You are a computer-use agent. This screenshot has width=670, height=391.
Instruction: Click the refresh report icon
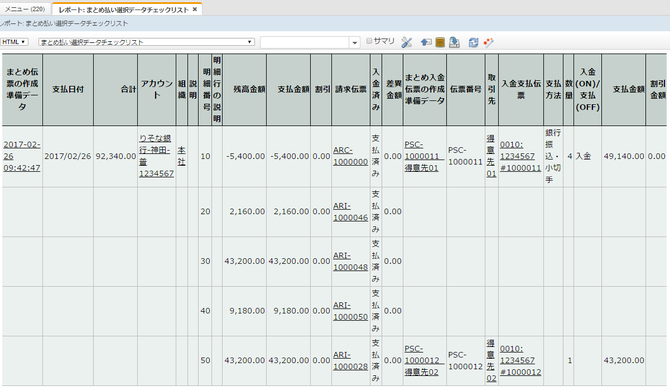tap(473, 42)
